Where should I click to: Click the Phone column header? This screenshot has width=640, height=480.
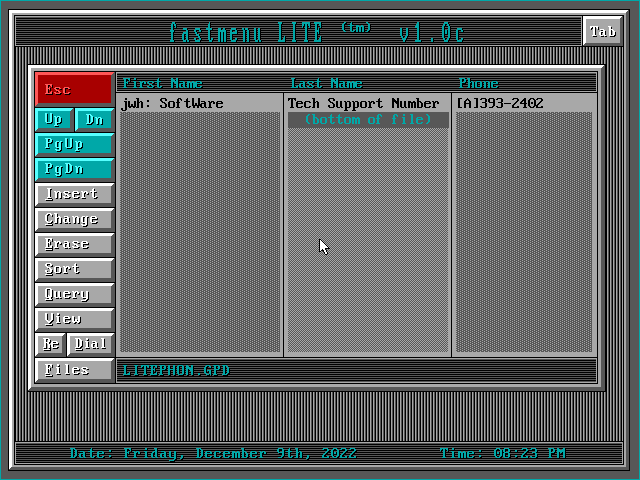(478, 83)
